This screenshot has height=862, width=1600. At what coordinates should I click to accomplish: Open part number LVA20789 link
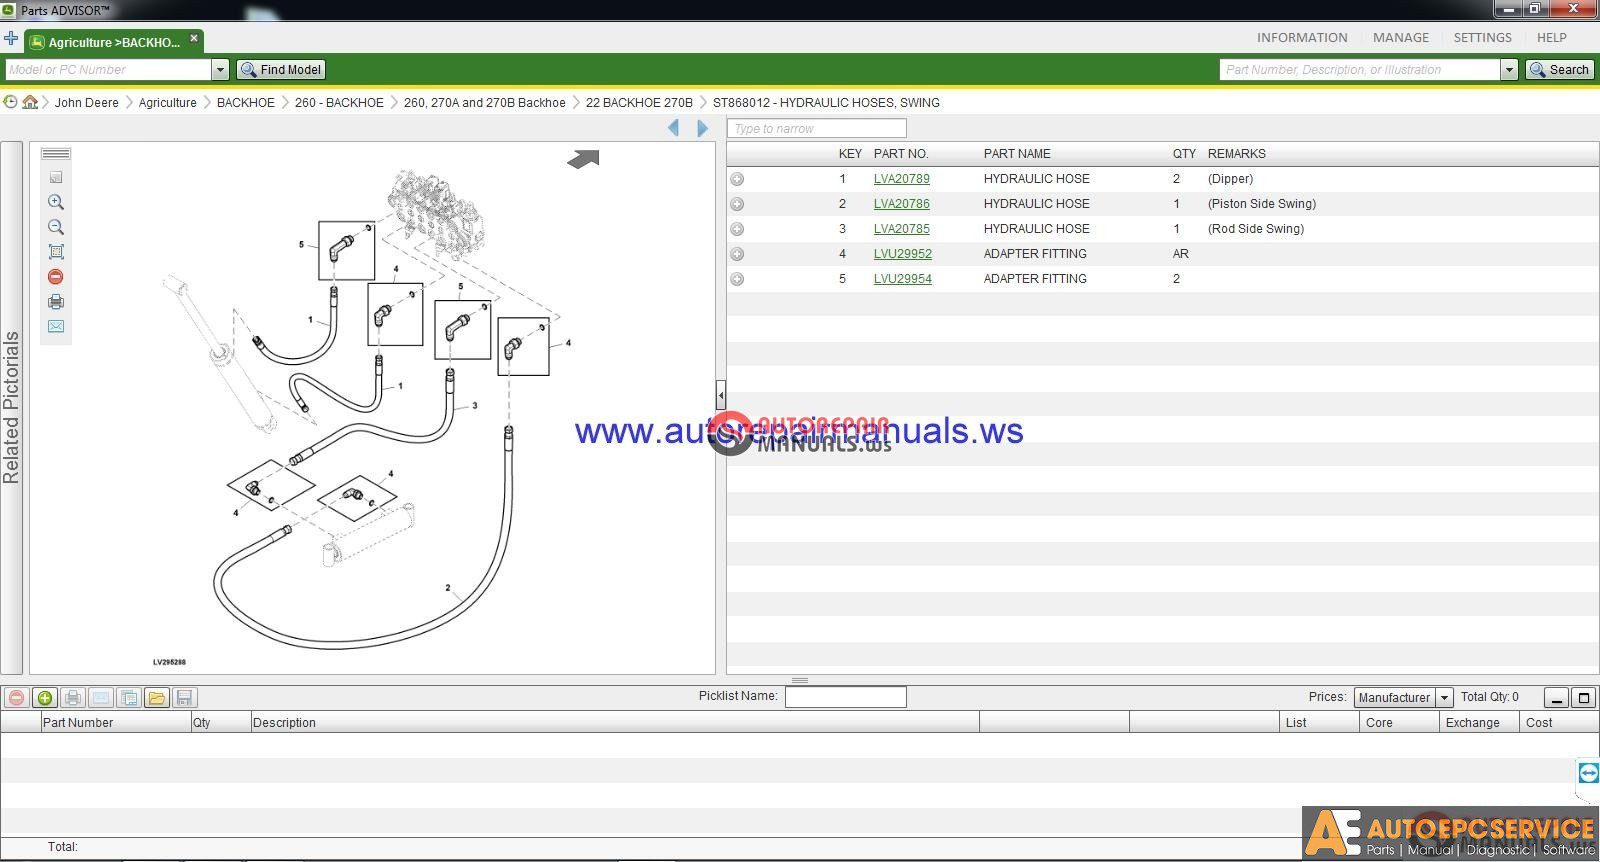(x=901, y=179)
